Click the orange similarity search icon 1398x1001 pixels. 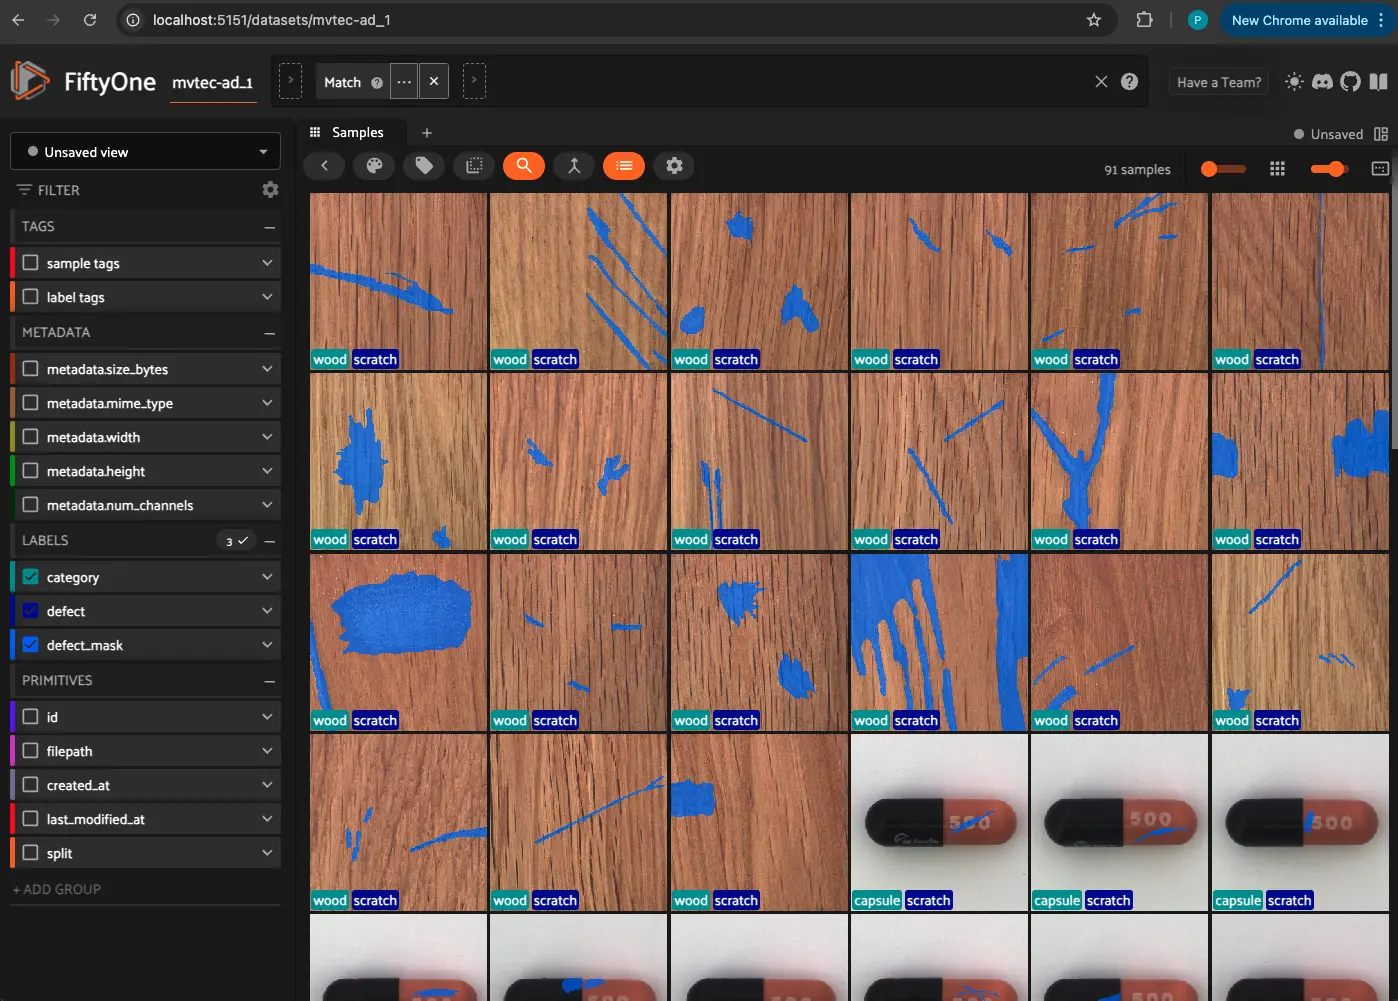click(524, 166)
